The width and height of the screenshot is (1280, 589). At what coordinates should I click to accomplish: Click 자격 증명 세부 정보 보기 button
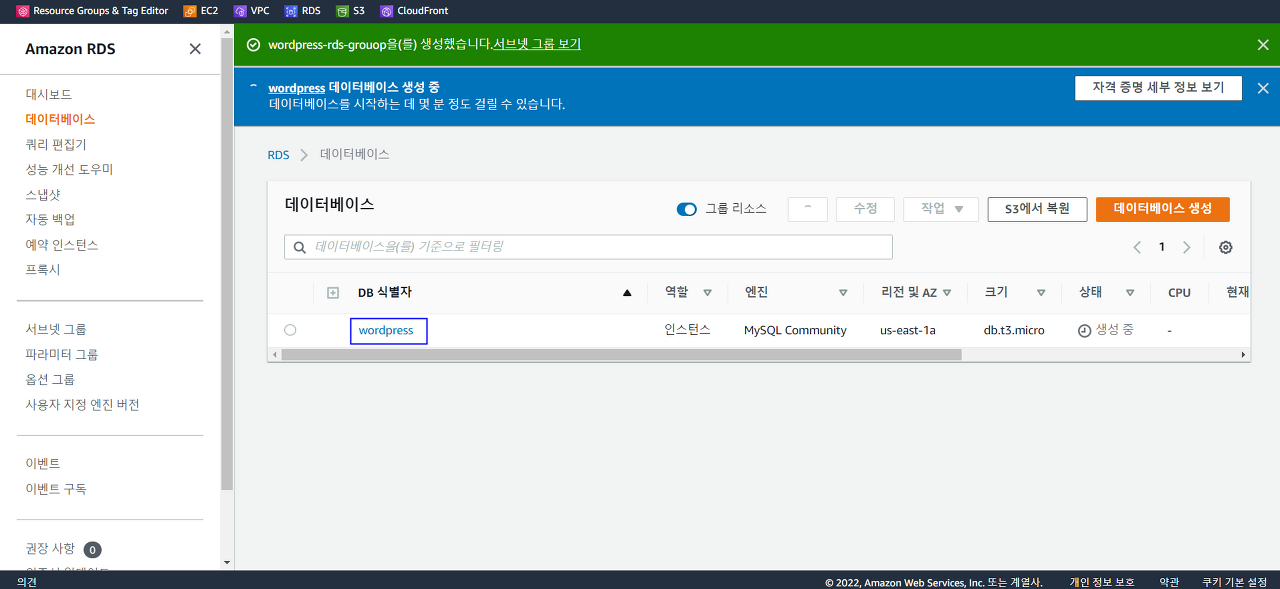[1158, 88]
